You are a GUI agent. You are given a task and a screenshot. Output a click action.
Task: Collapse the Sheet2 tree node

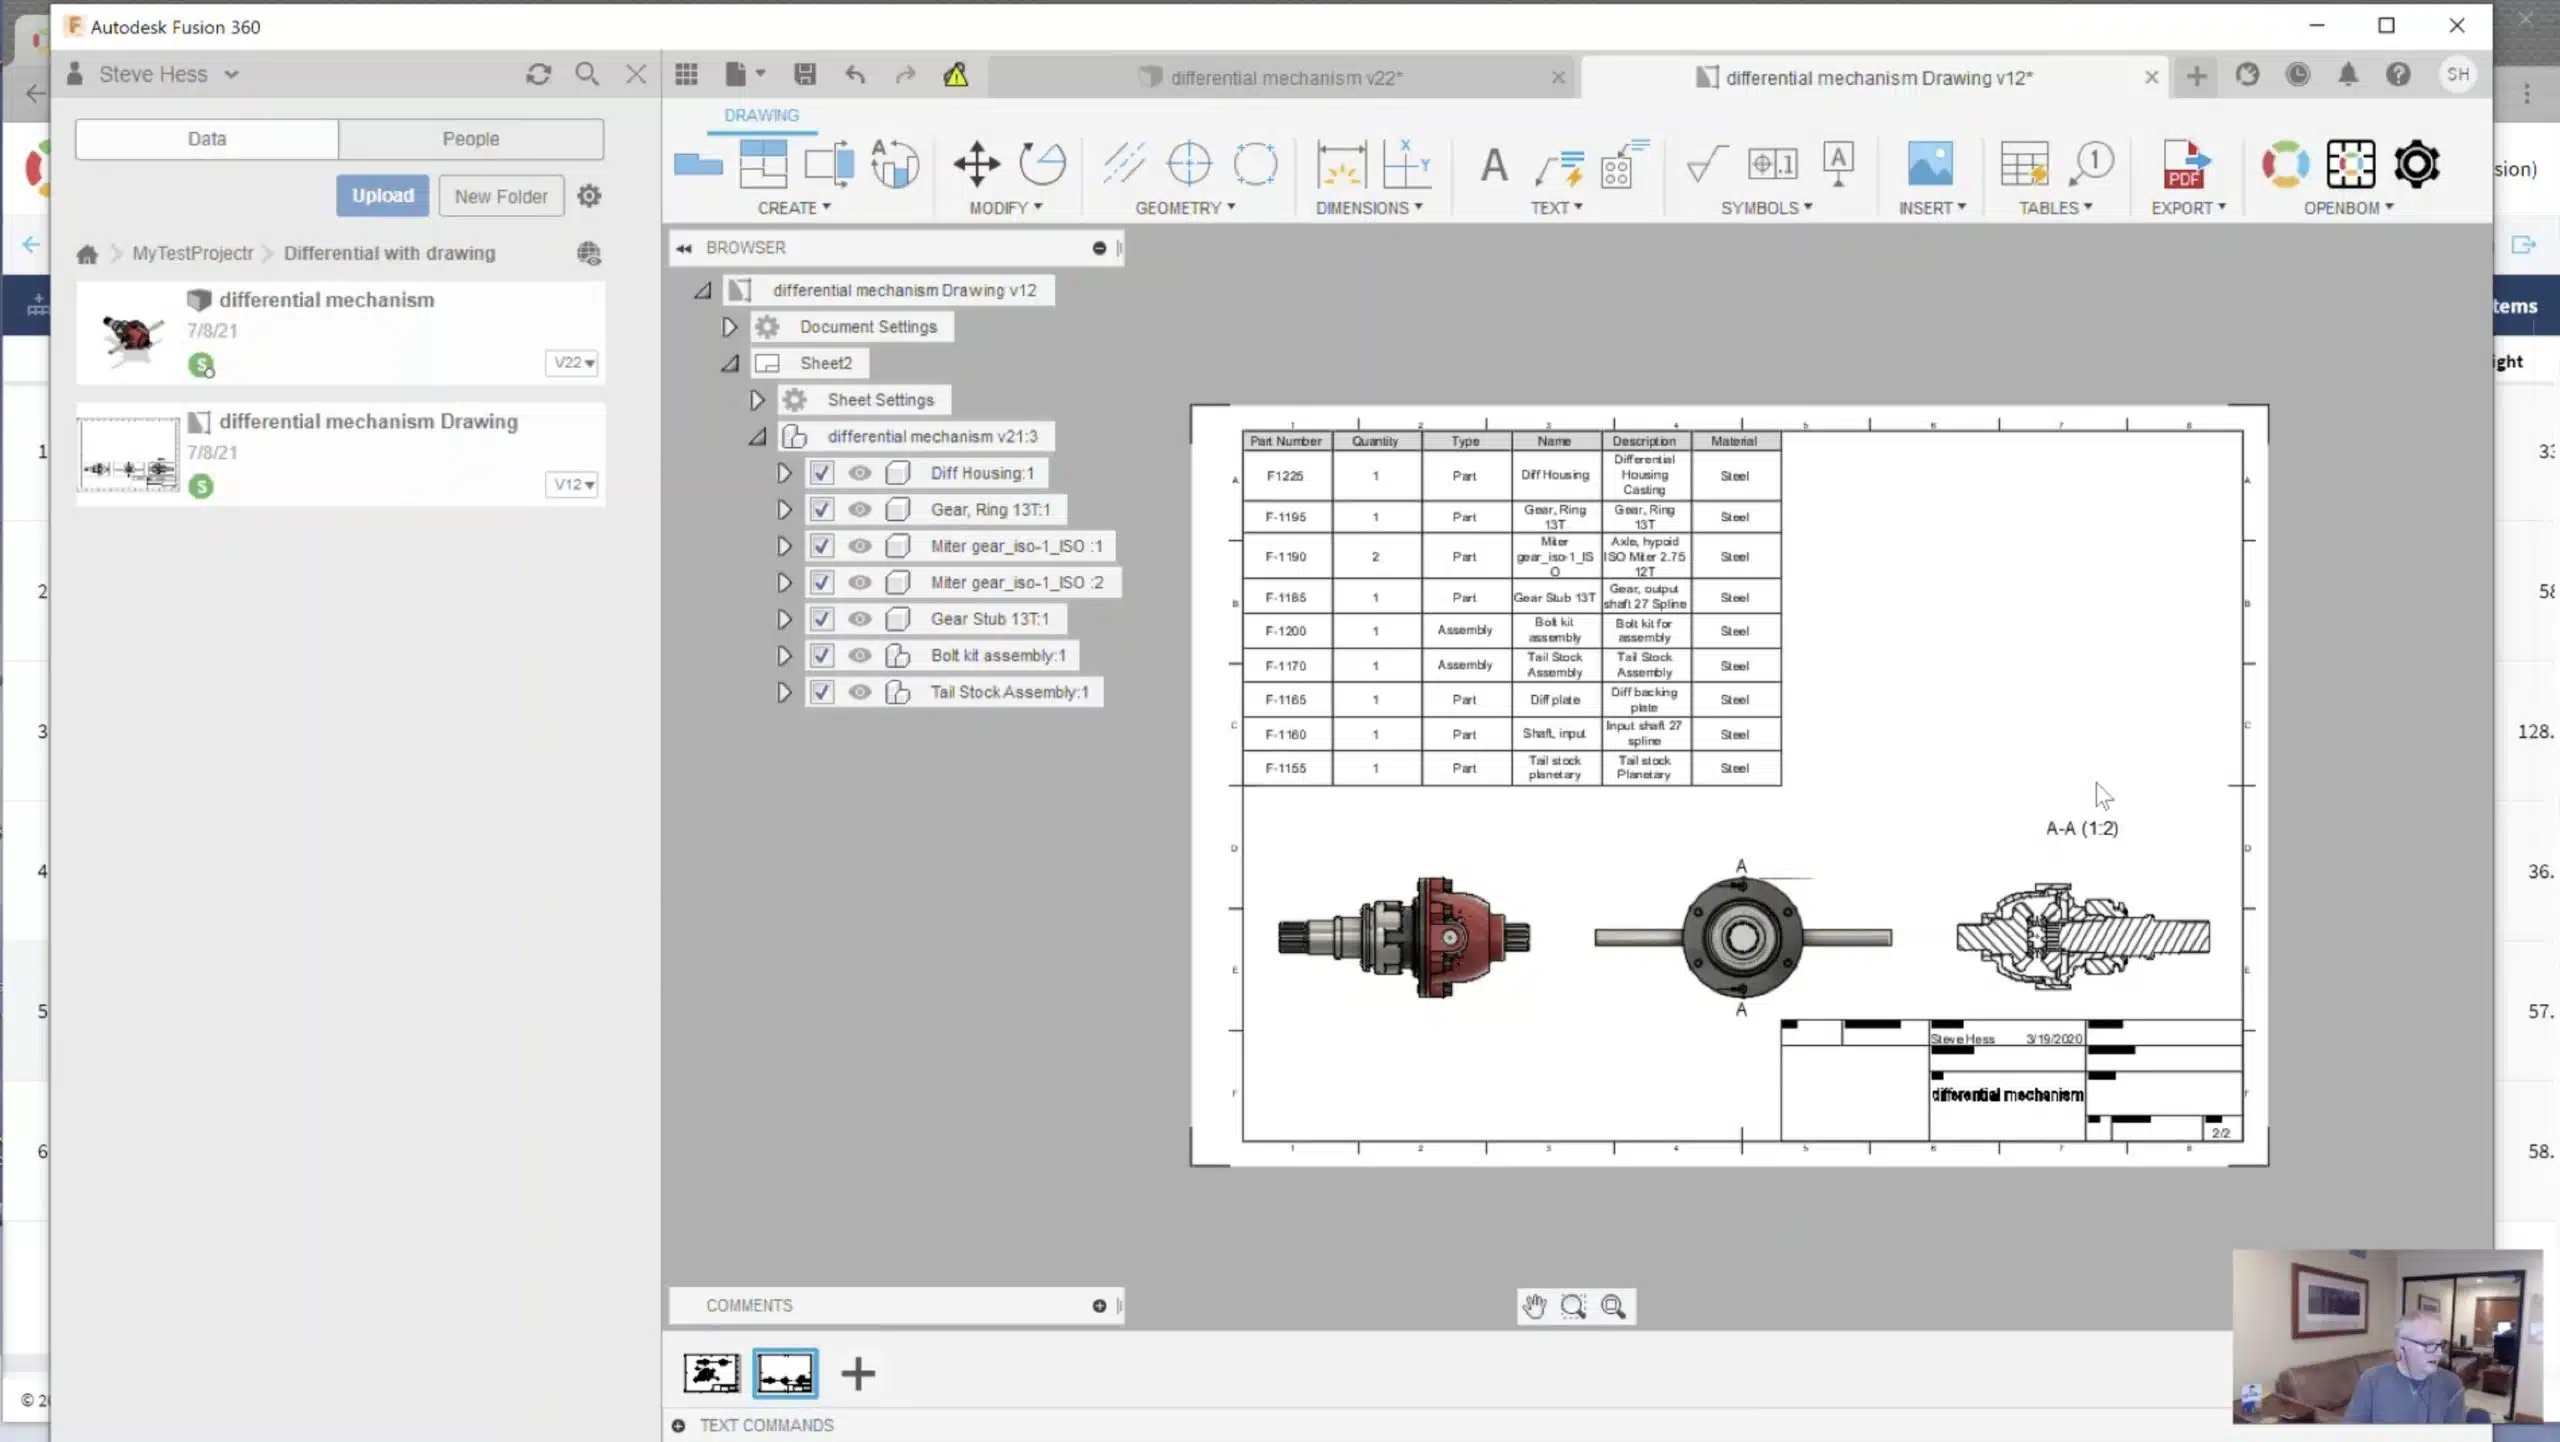[x=730, y=364]
